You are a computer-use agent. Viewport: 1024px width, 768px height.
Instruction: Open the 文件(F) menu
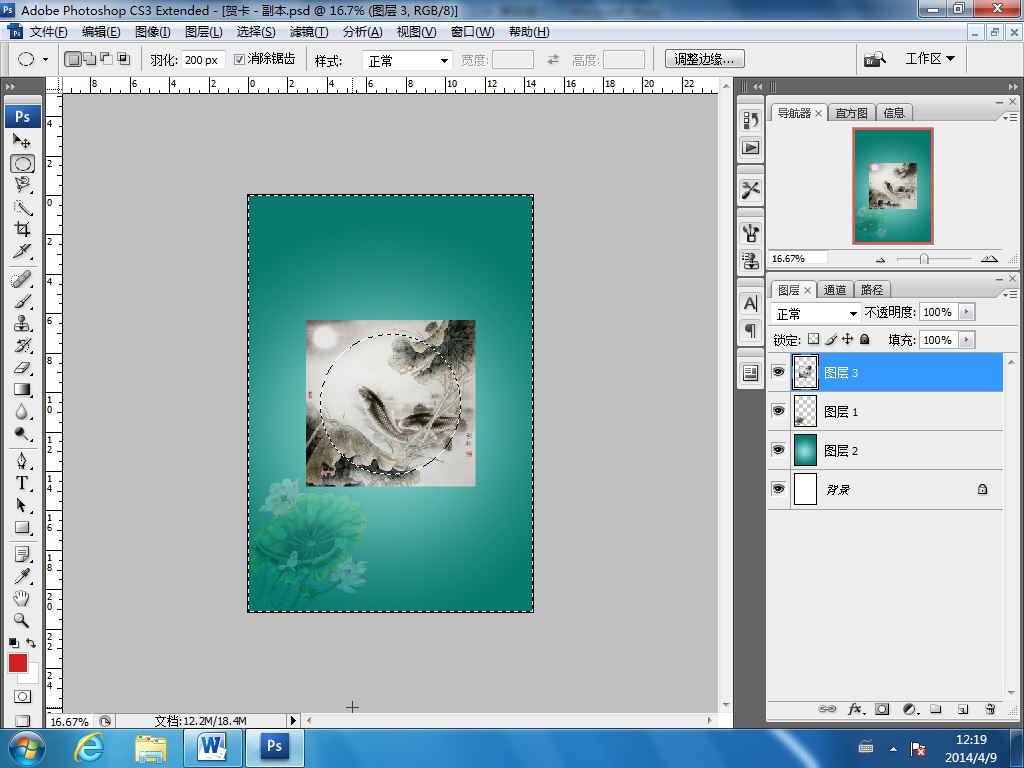coord(48,32)
